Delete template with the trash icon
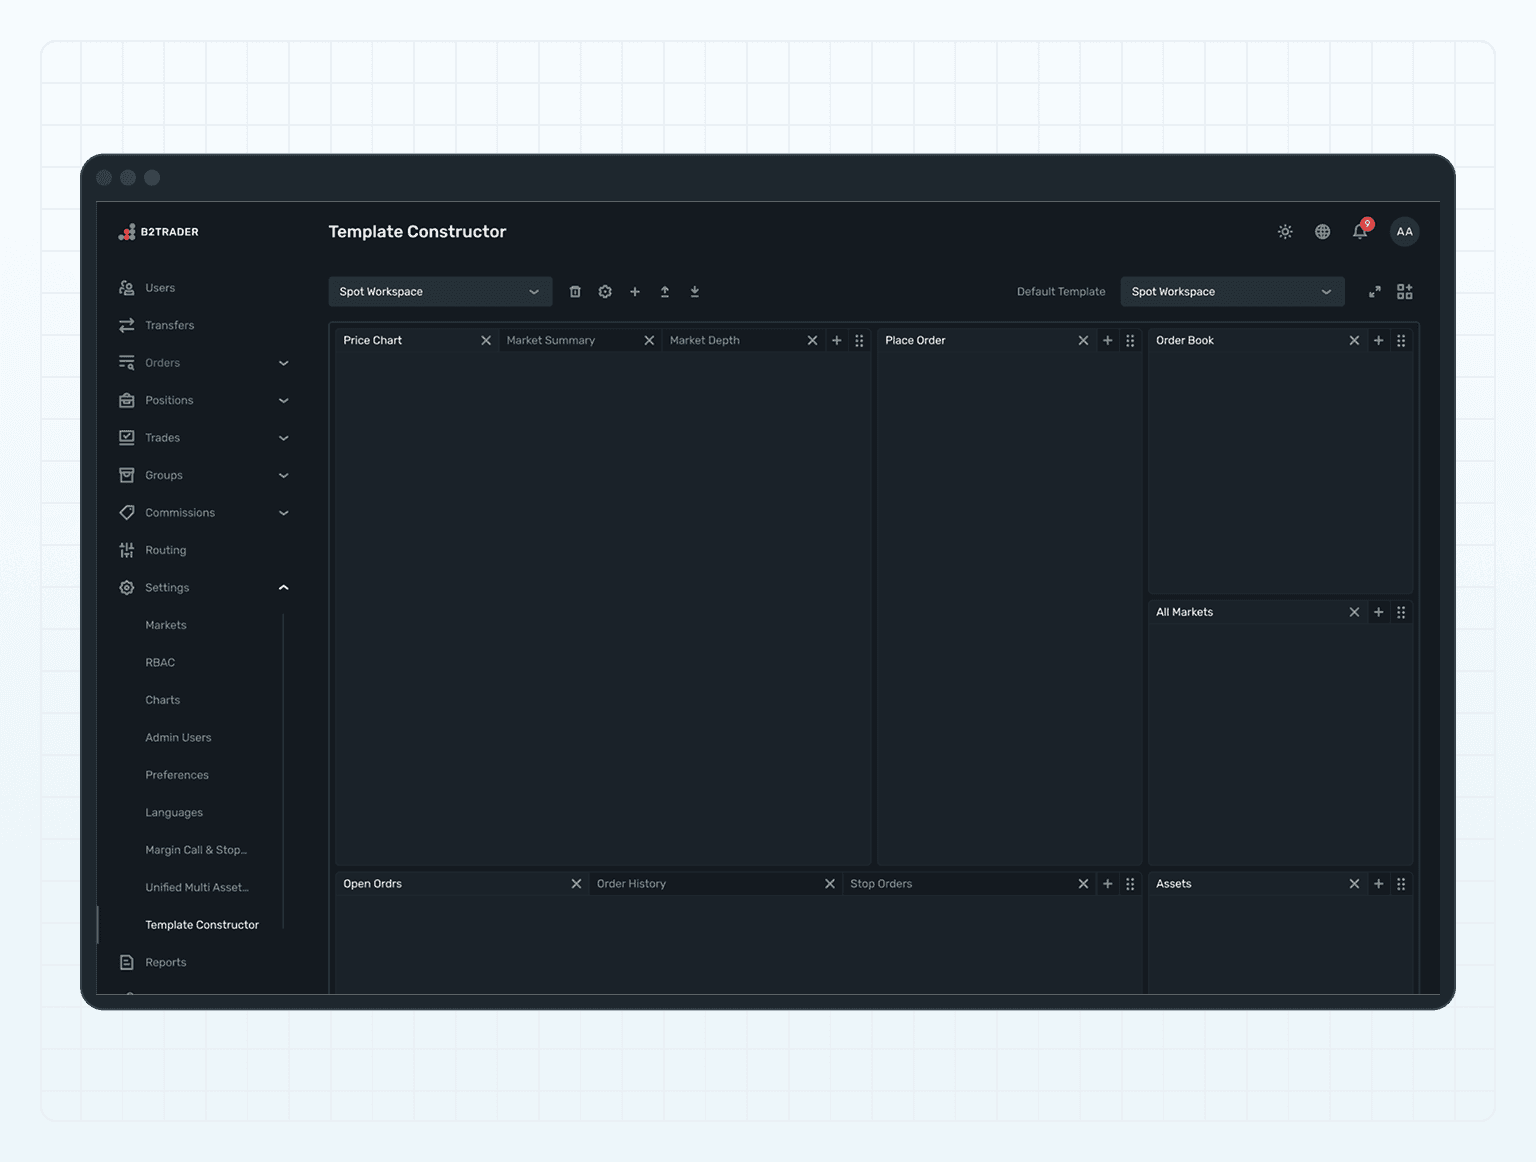The image size is (1536, 1162). (x=575, y=292)
